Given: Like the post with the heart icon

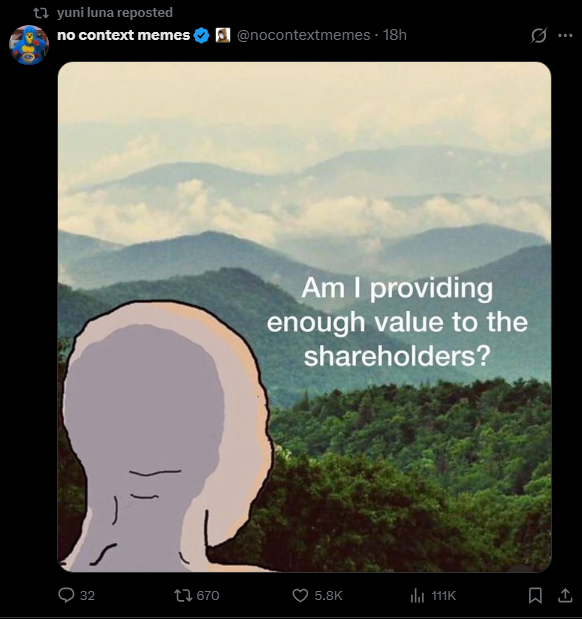Looking at the screenshot, I should point(300,595).
